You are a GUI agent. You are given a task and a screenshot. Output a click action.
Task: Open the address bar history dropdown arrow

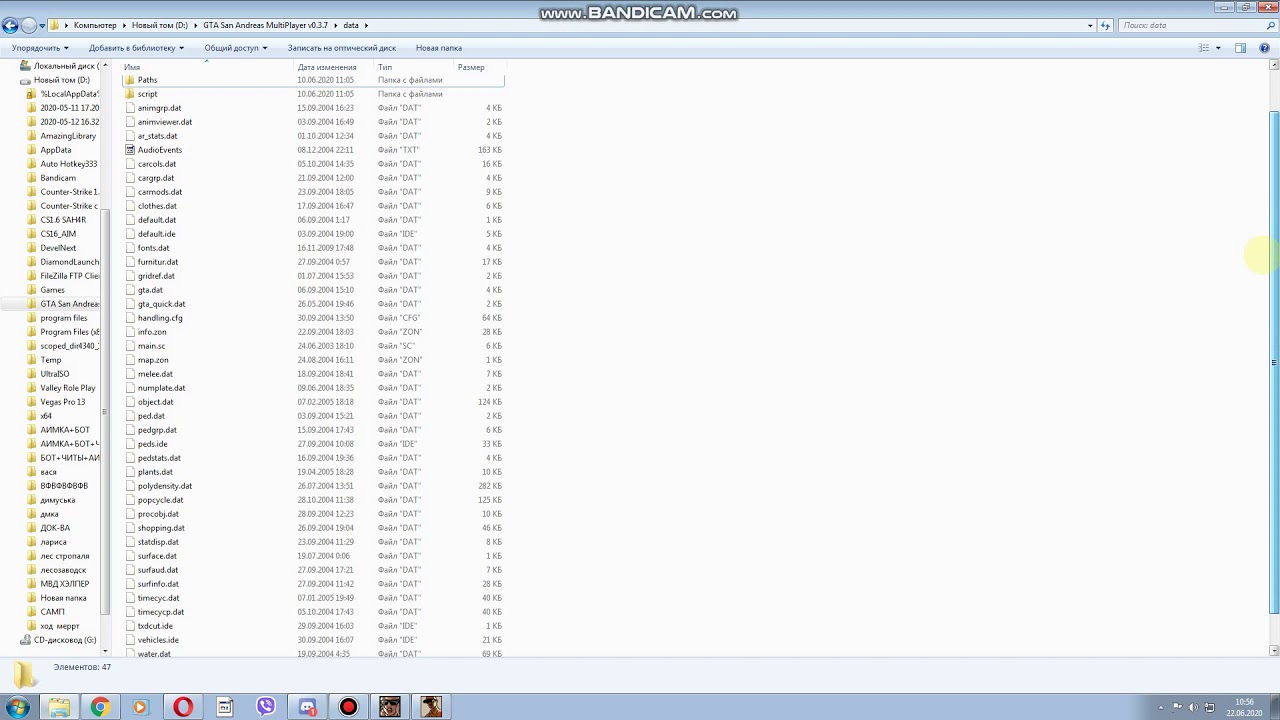click(x=1090, y=25)
